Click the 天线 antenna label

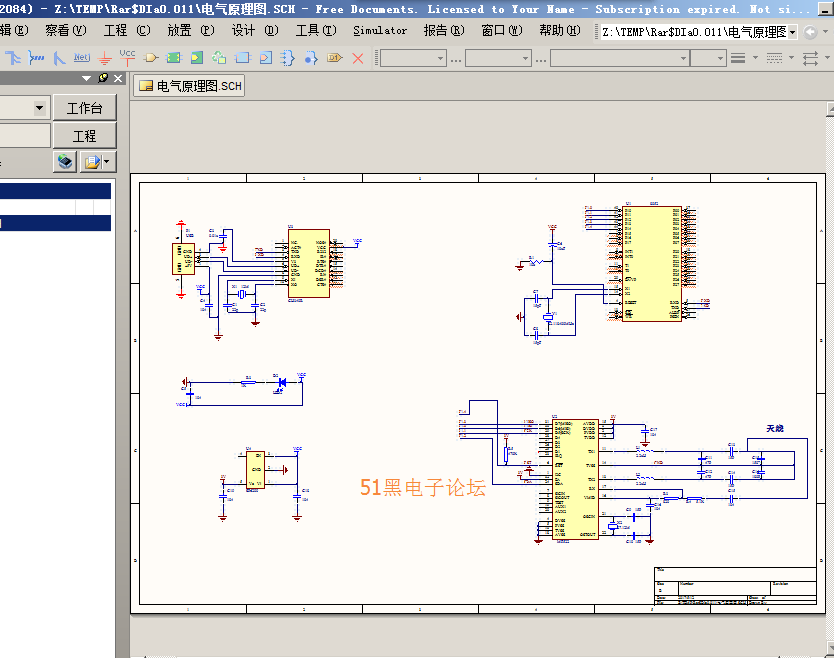(774, 428)
